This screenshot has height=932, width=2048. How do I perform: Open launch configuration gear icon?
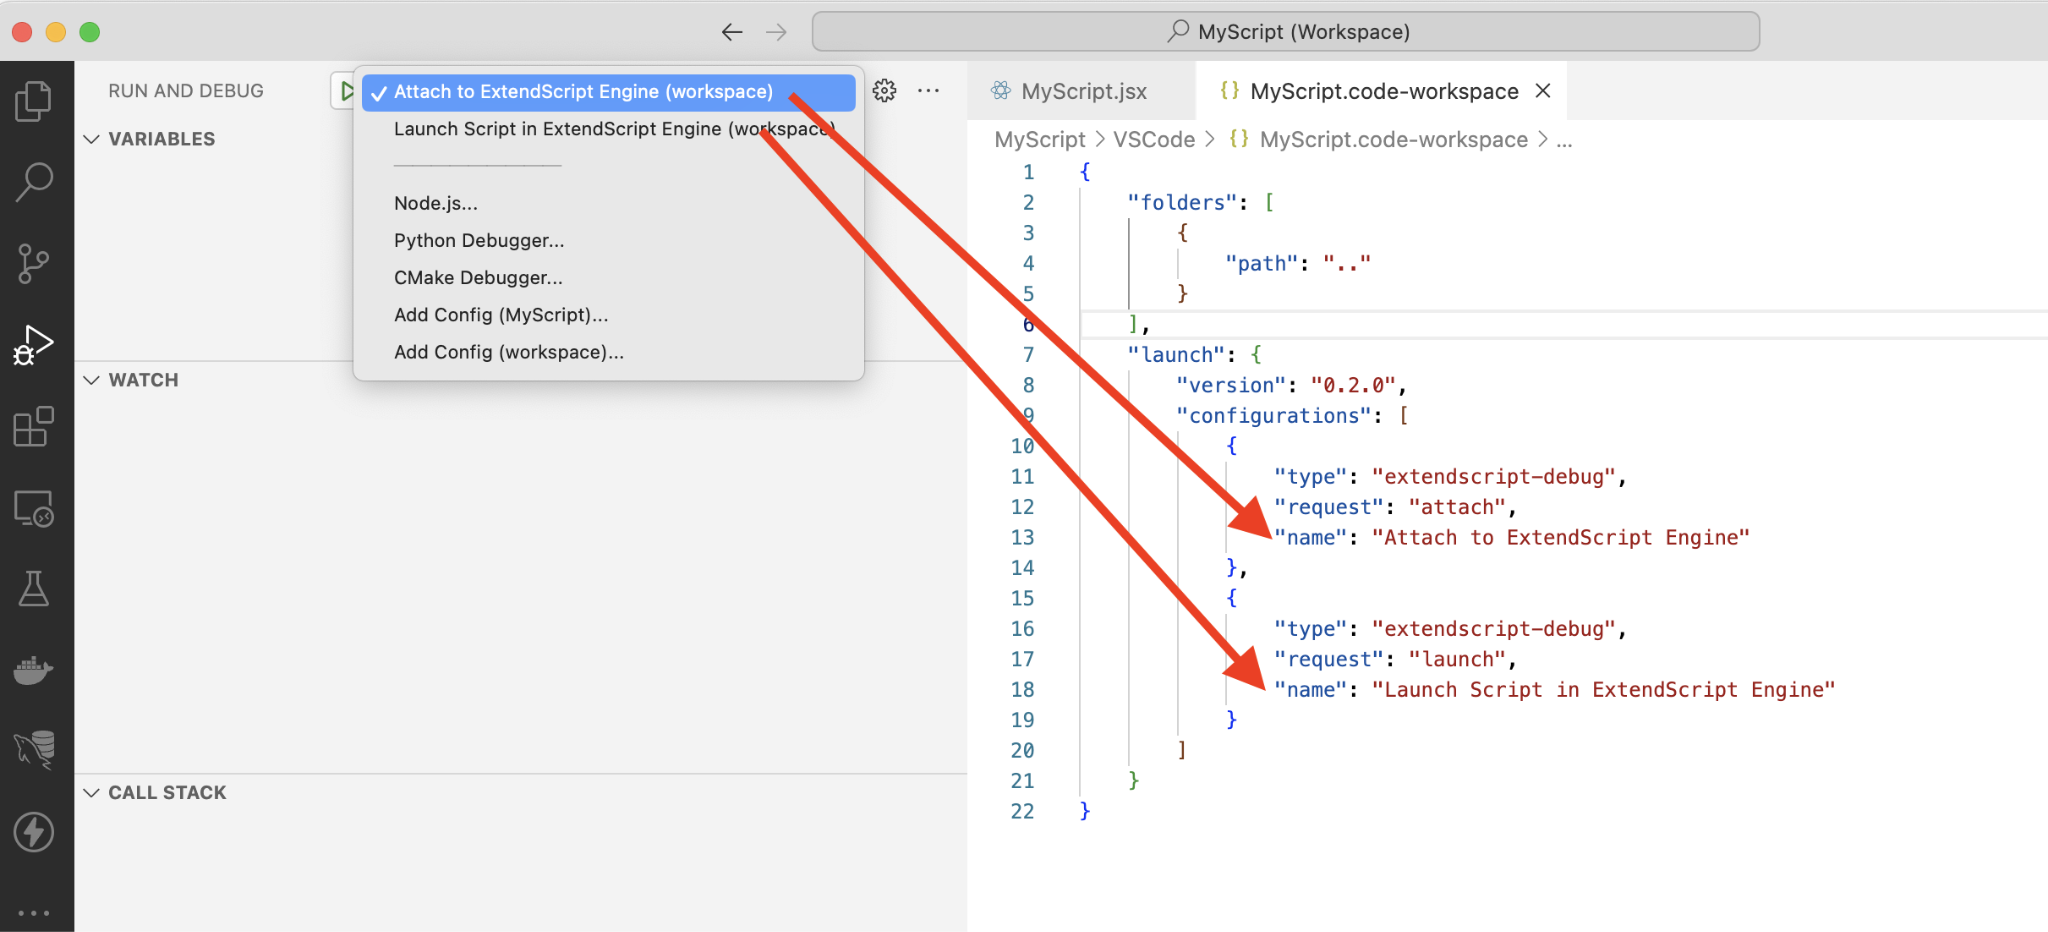[x=884, y=91]
